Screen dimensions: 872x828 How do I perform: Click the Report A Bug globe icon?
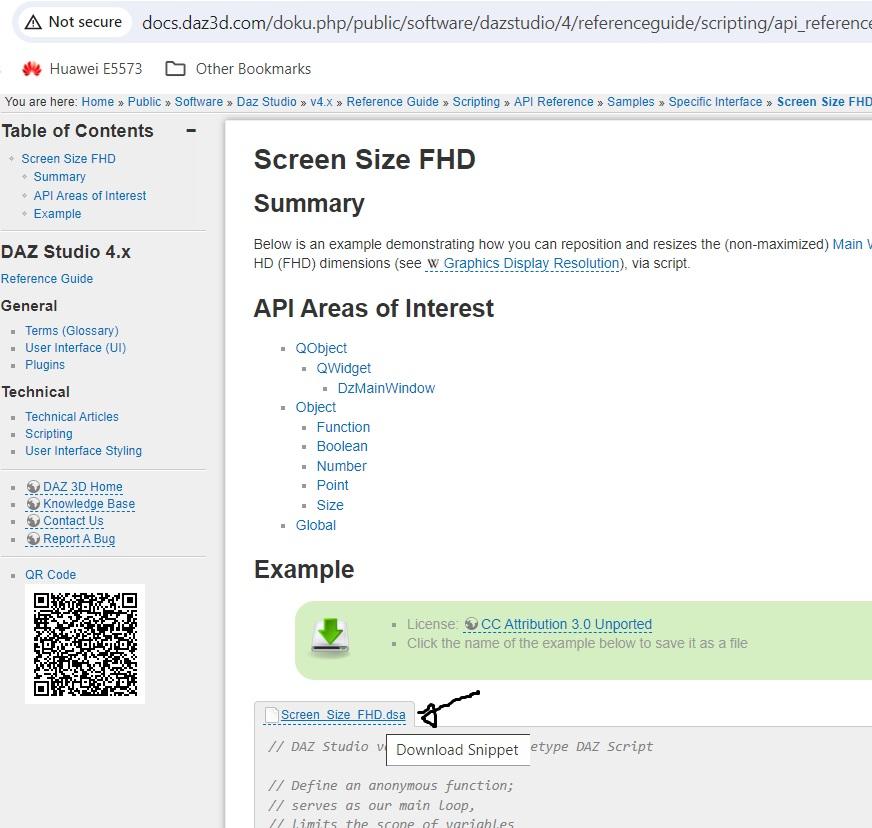click(33, 539)
